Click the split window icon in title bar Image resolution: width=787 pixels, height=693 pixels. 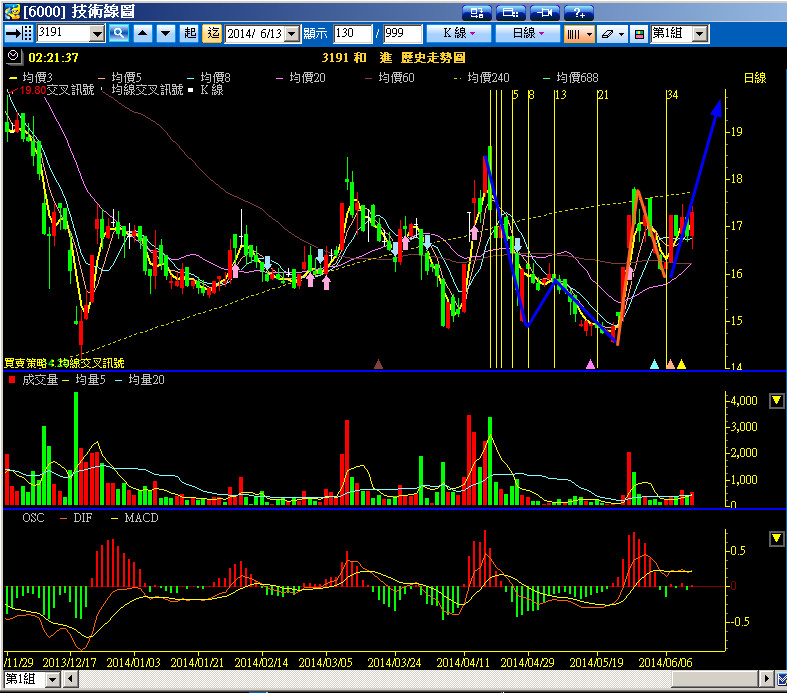click(510, 13)
